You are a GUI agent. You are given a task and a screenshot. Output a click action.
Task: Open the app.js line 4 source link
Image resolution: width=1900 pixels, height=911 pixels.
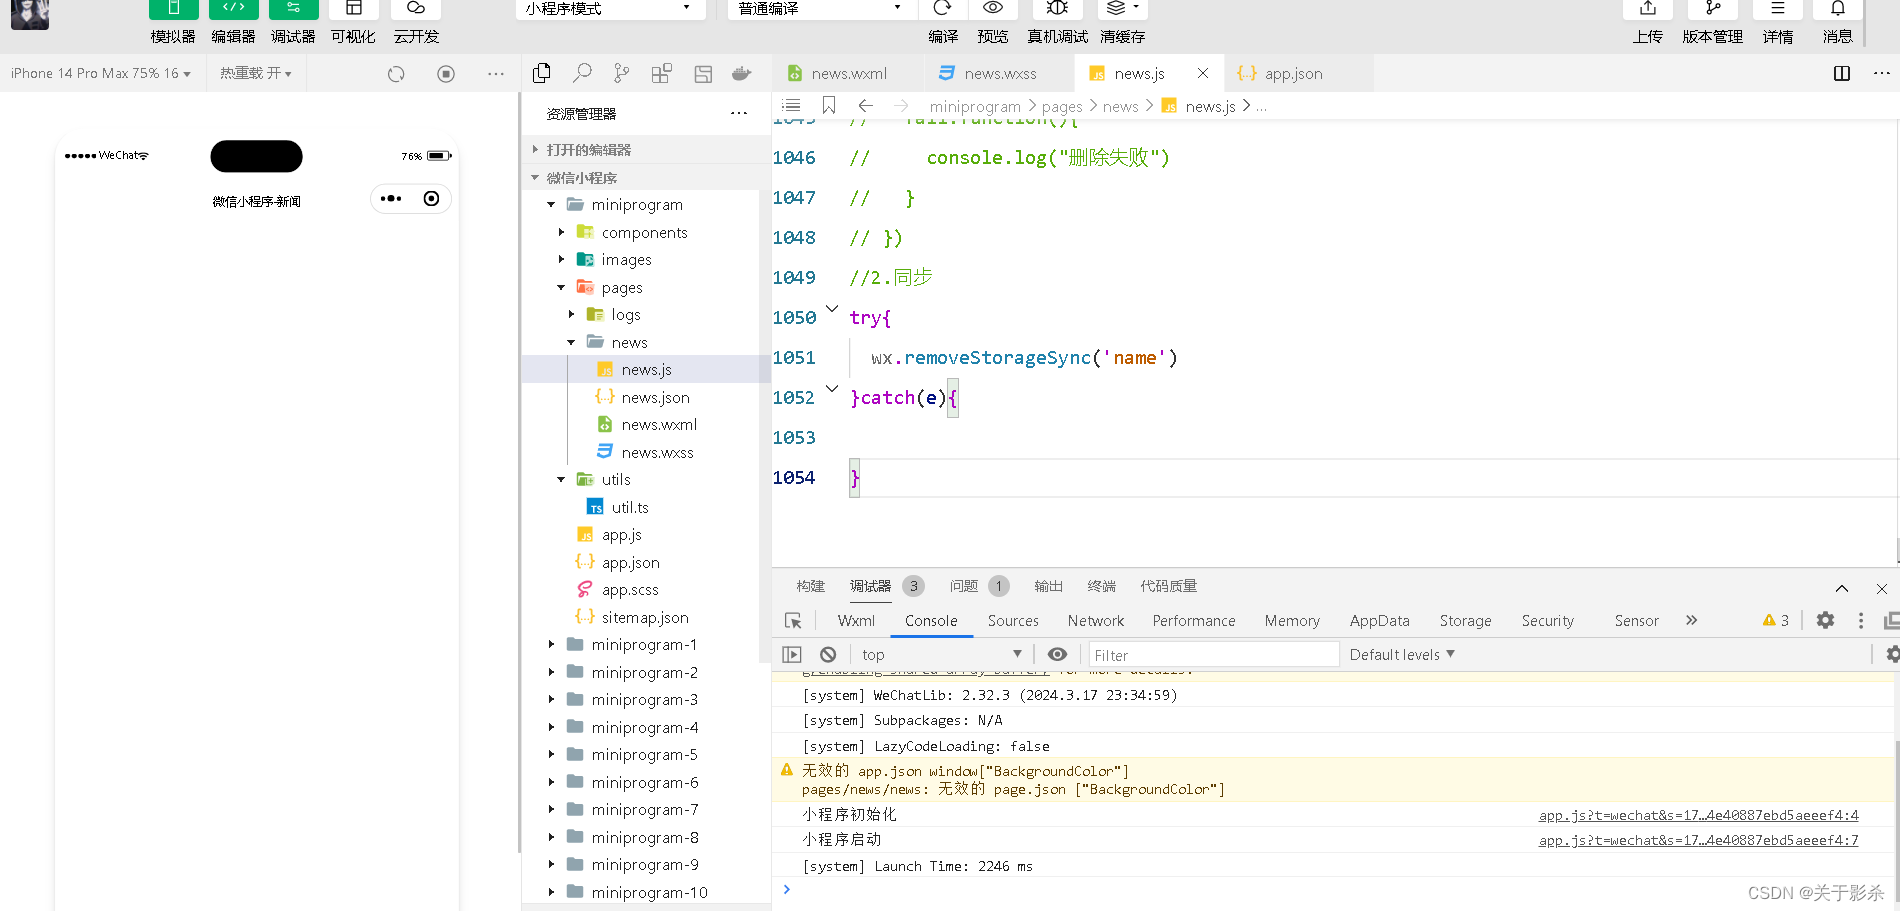click(1698, 815)
